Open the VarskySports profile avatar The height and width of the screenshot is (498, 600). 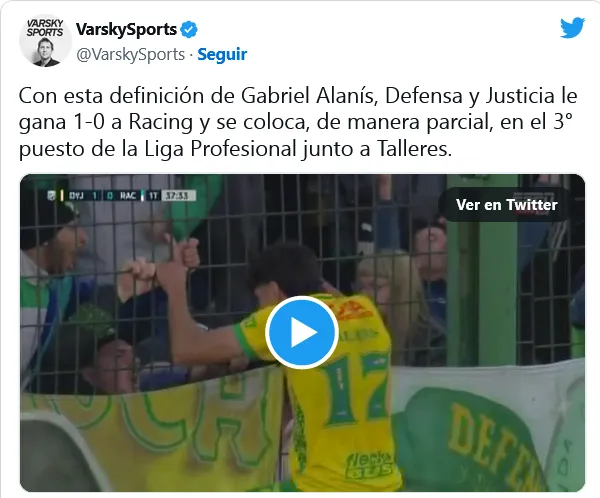pos(45,41)
